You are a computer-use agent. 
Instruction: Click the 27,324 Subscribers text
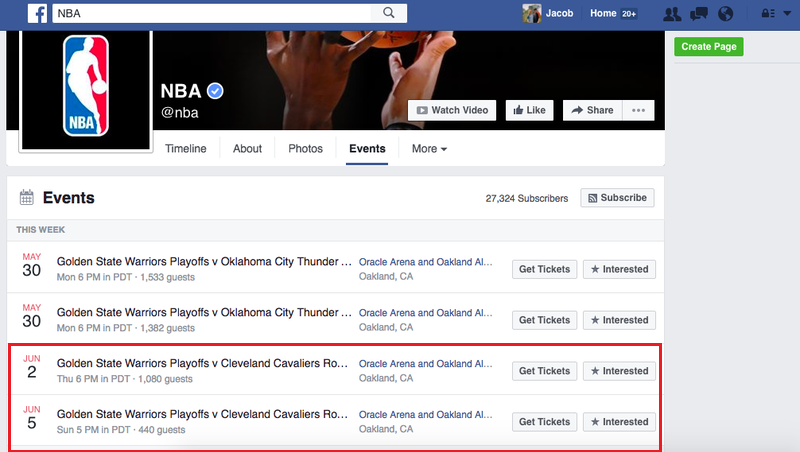point(527,198)
